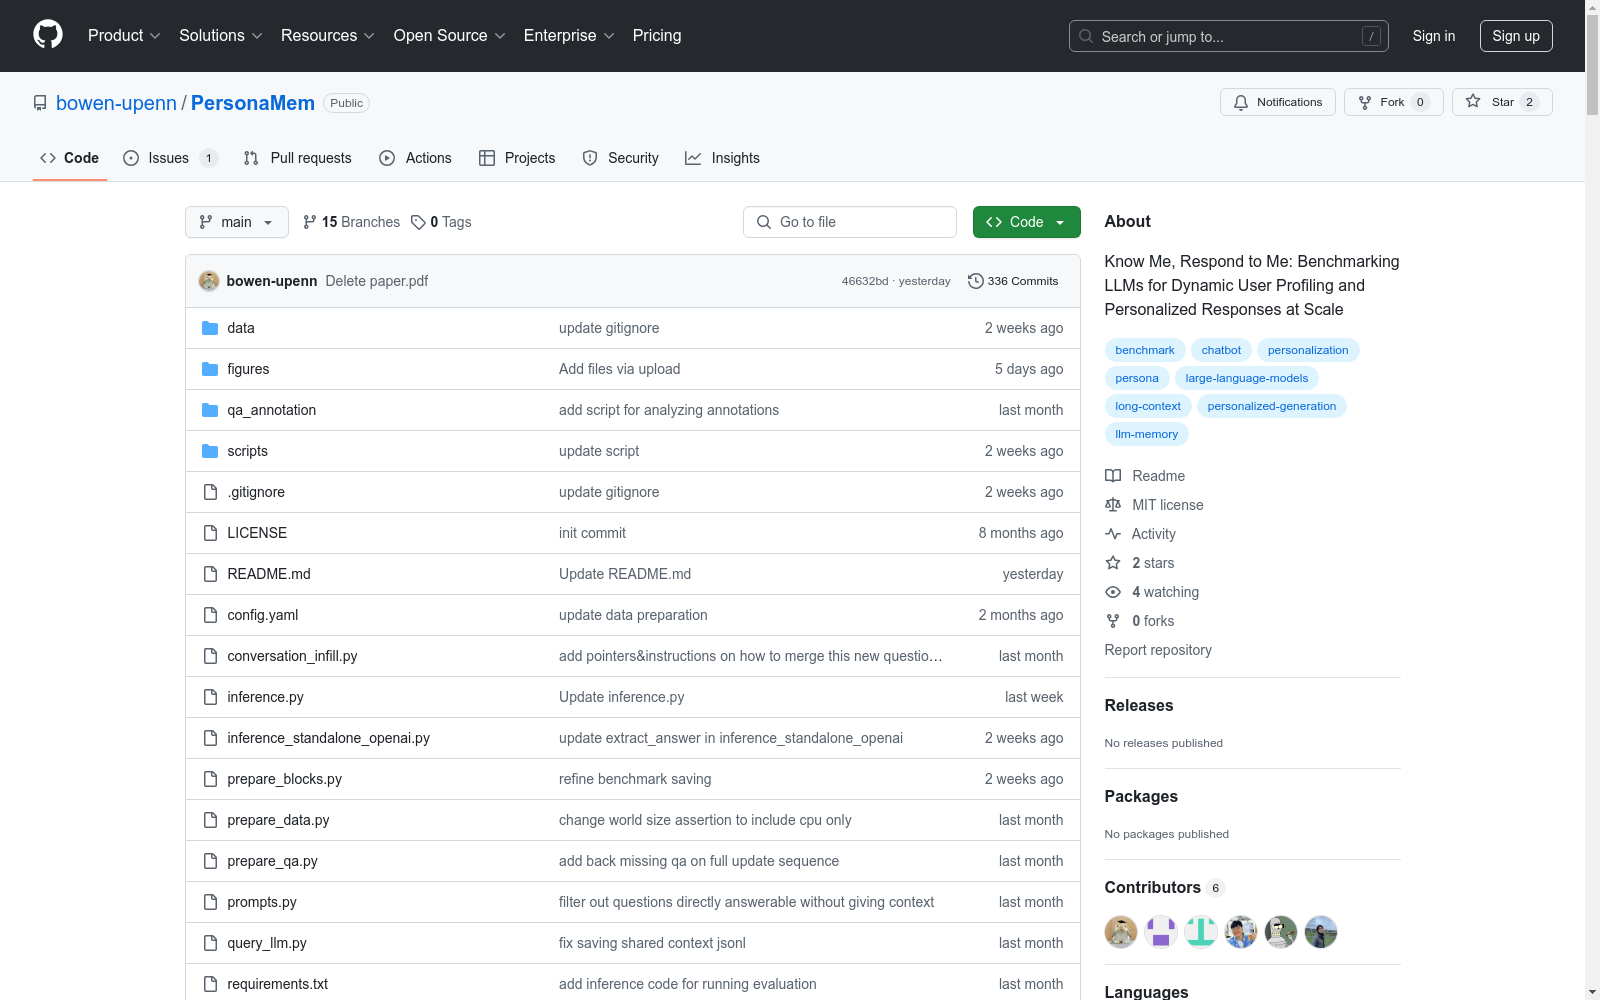Viewport: 1600px width, 1000px height.
Task: Open the conversation_infill.py file
Action: 292,656
